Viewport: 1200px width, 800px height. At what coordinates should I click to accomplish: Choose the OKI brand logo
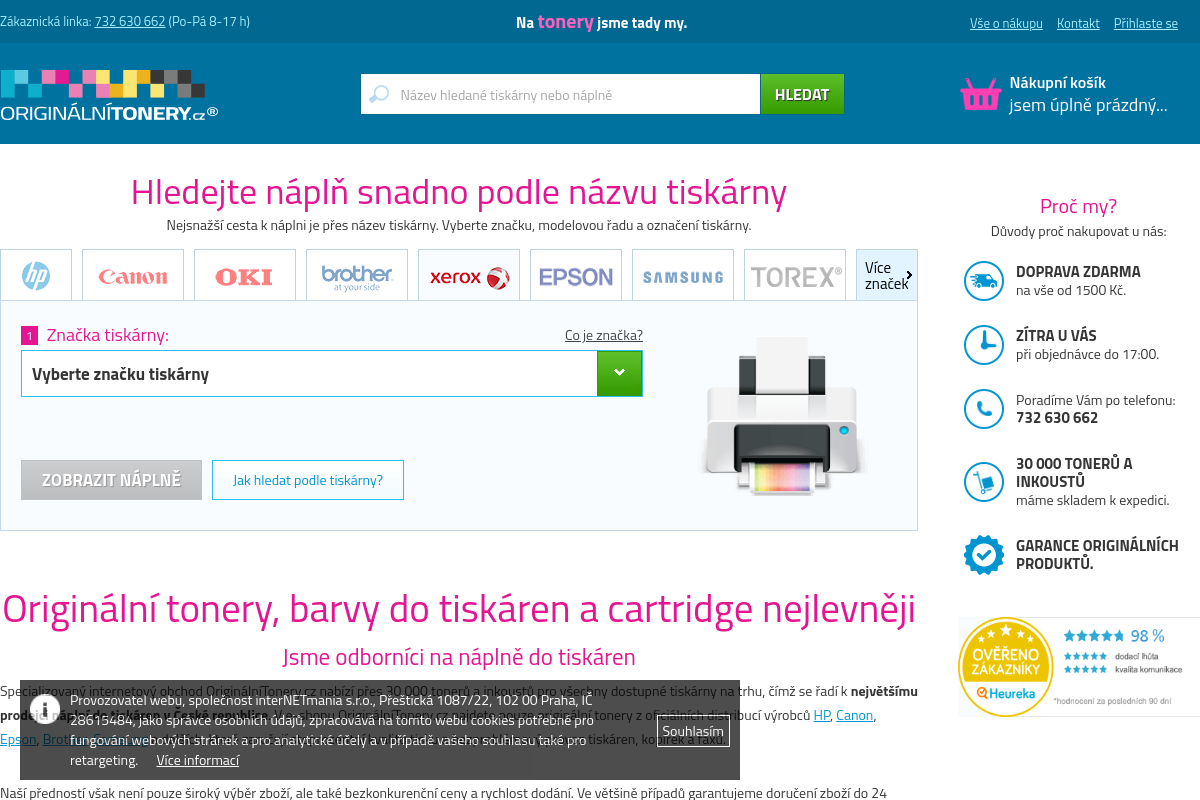(x=244, y=273)
